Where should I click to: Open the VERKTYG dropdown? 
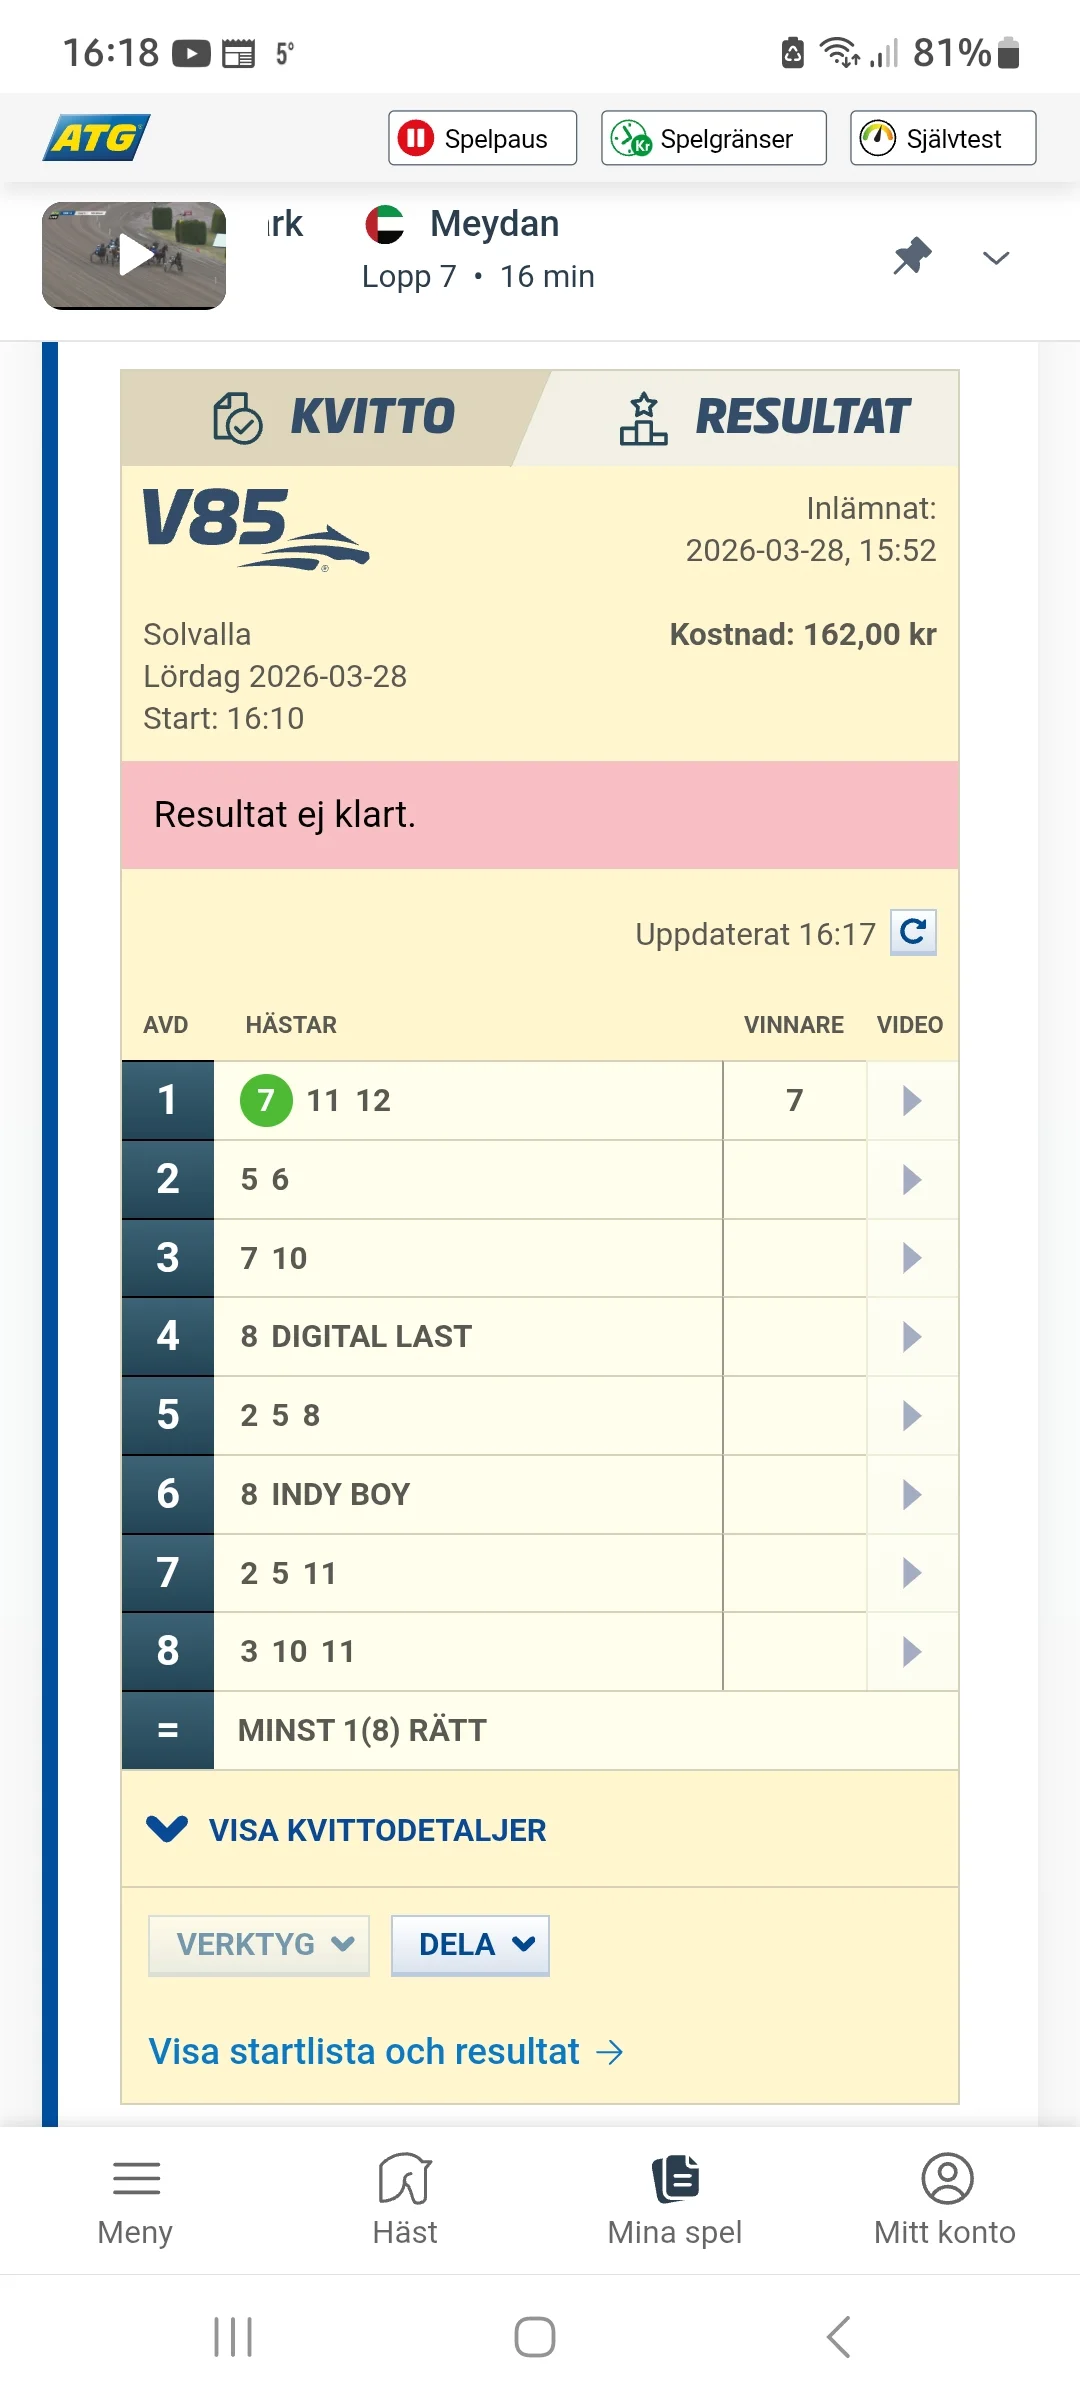(x=258, y=1944)
